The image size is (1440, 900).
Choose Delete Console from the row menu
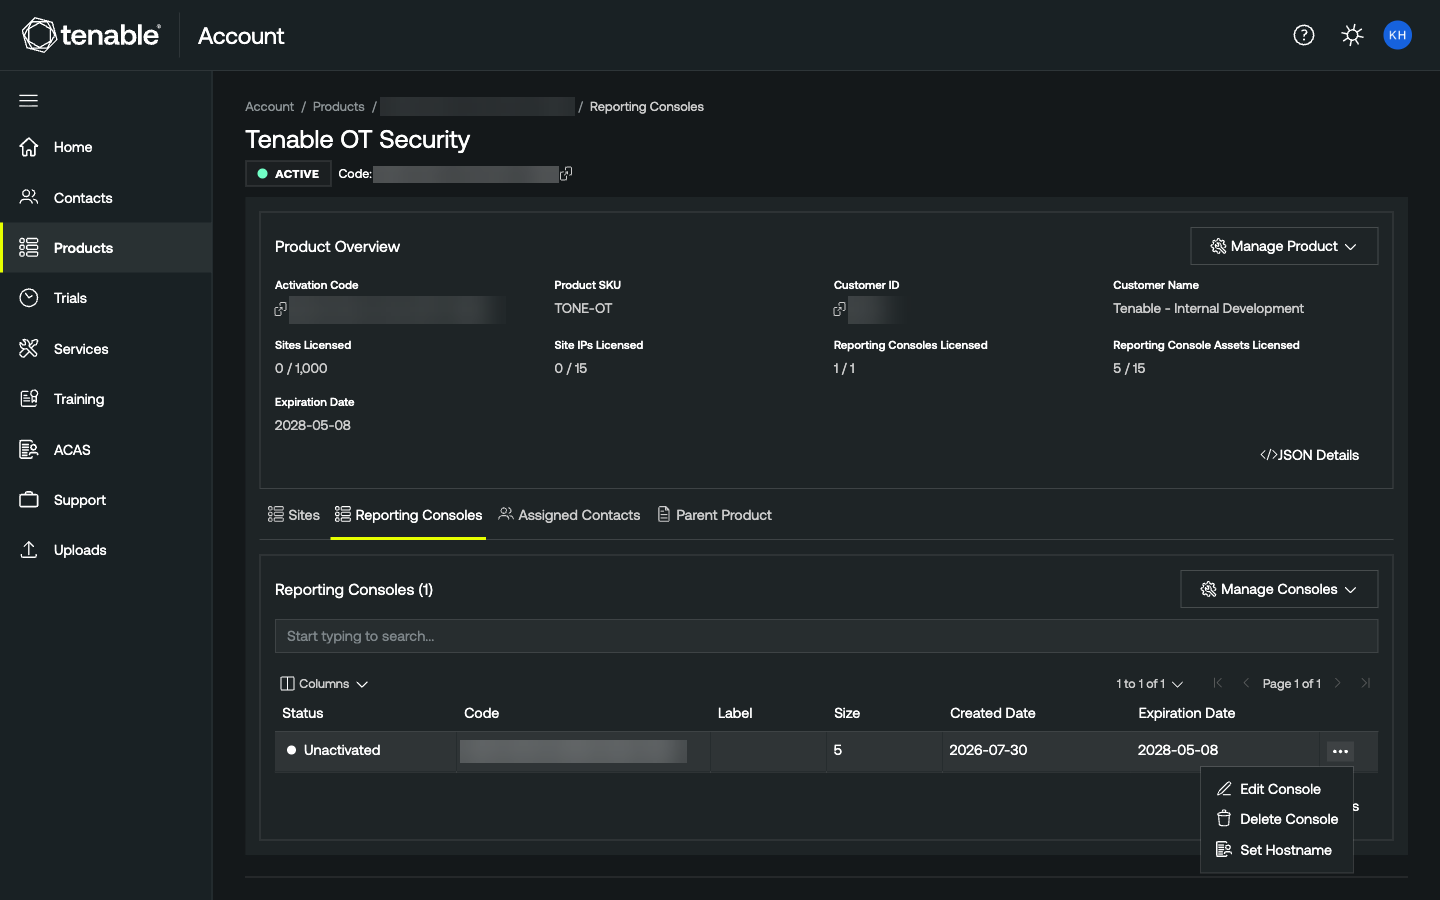point(1277,819)
